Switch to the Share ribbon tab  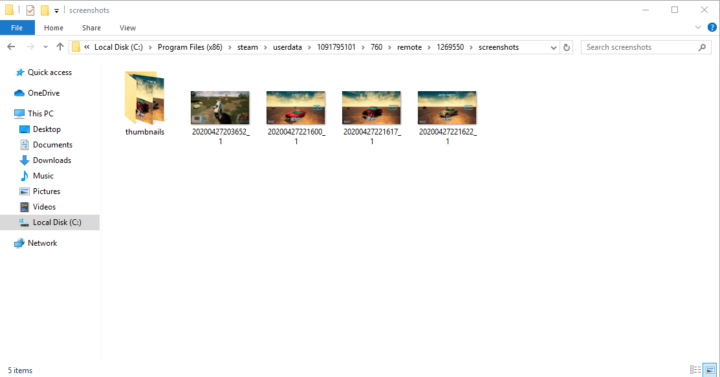[x=91, y=28]
